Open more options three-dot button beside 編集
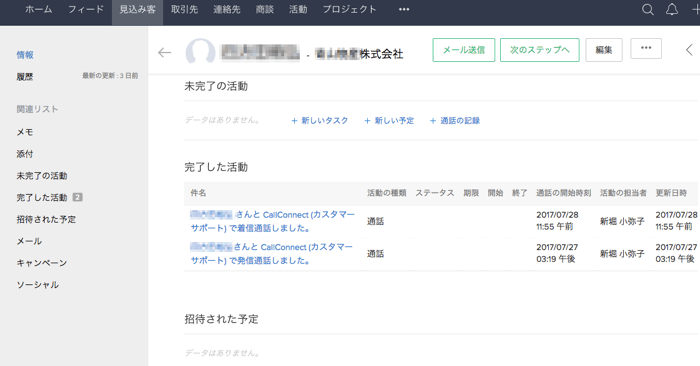 coord(646,48)
